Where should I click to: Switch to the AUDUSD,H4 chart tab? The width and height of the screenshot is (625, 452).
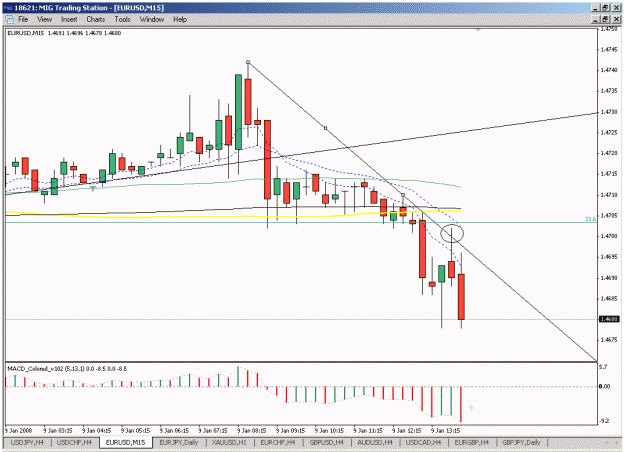375,442
